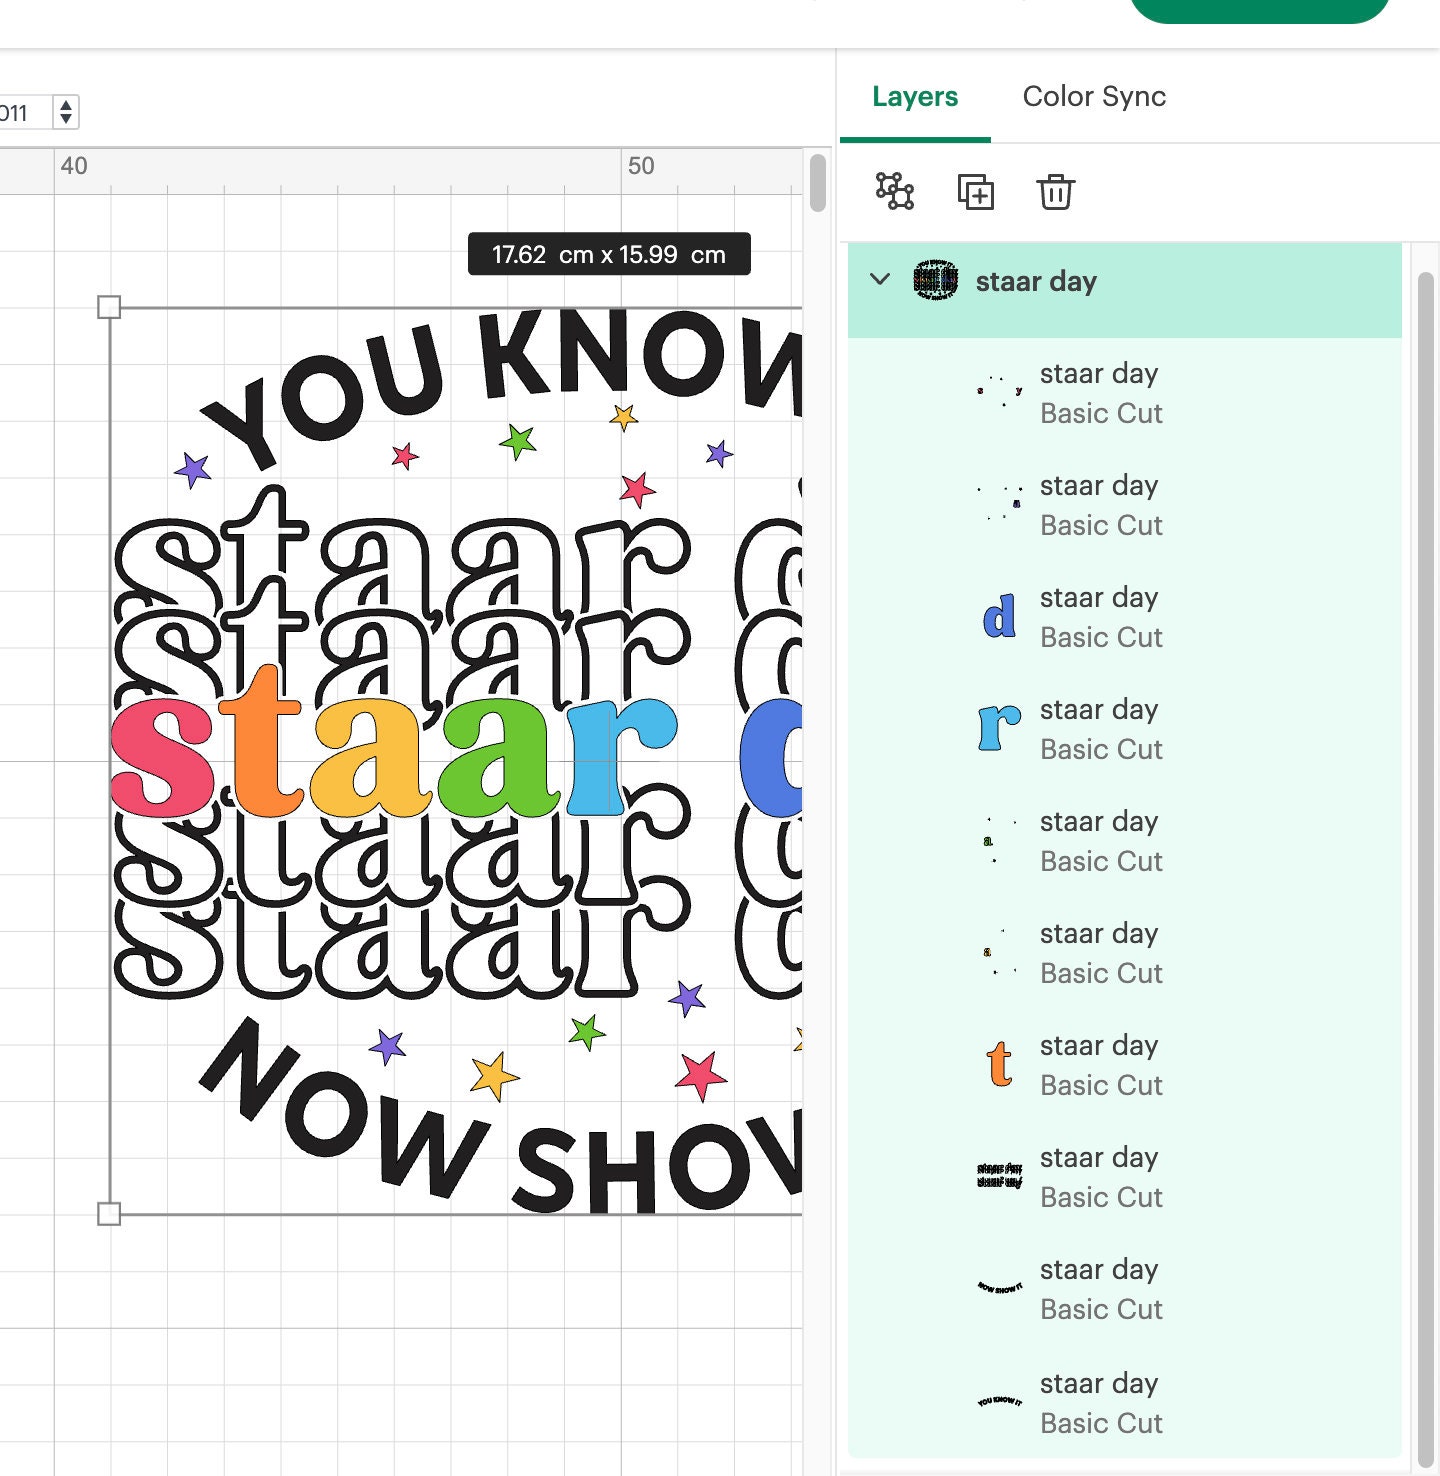Click the staar day group thumbnail icon
The height and width of the screenshot is (1476, 1440).
[x=936, y=281]
